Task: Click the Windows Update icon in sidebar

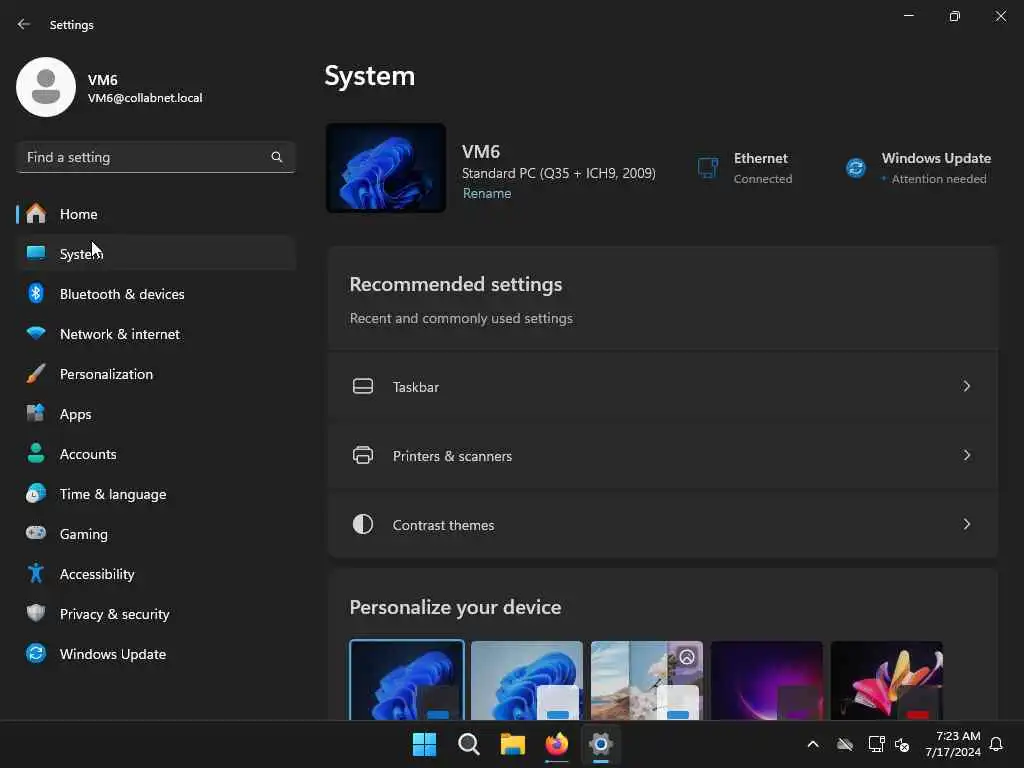Action: click(x=36, y=653)
